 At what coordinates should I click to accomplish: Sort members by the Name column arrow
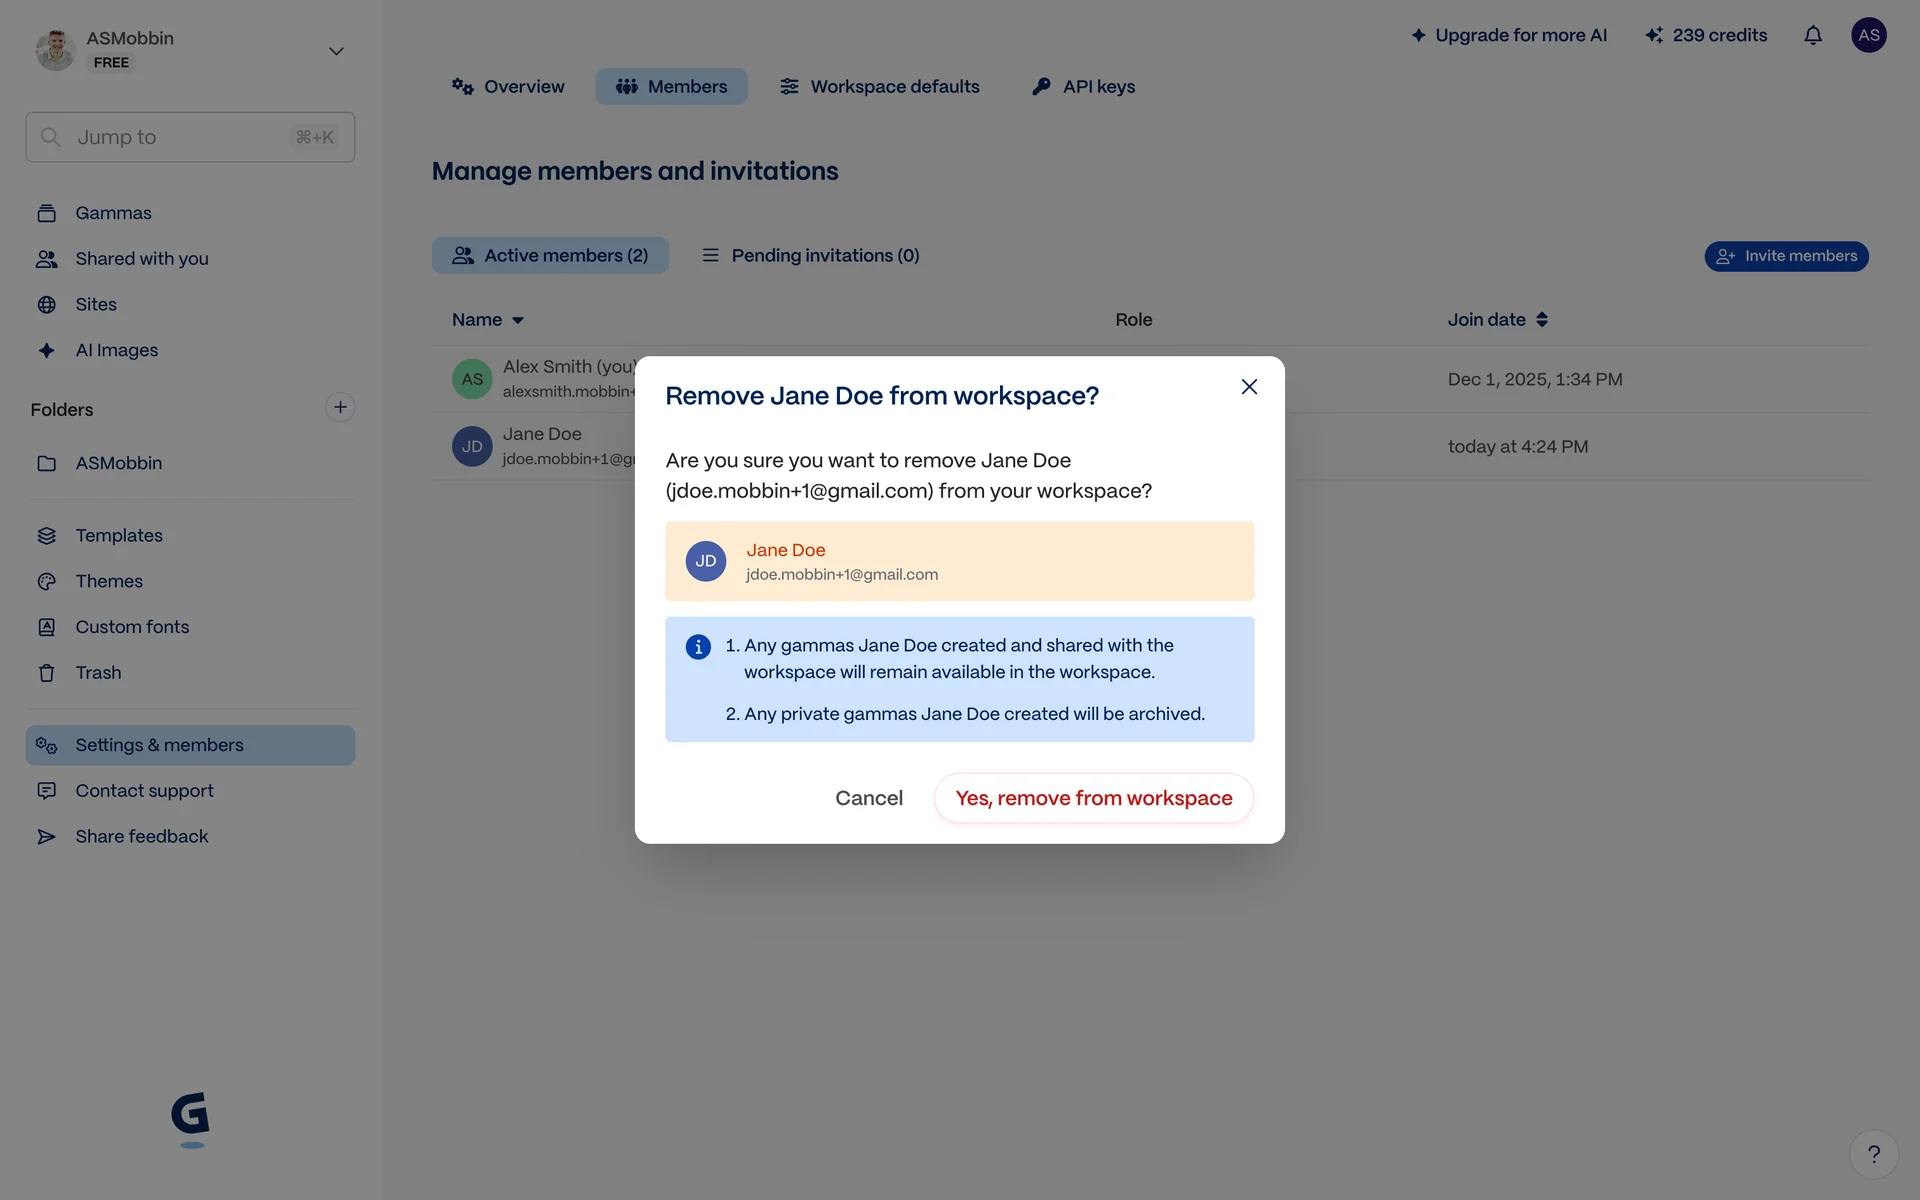pos(518,320)
